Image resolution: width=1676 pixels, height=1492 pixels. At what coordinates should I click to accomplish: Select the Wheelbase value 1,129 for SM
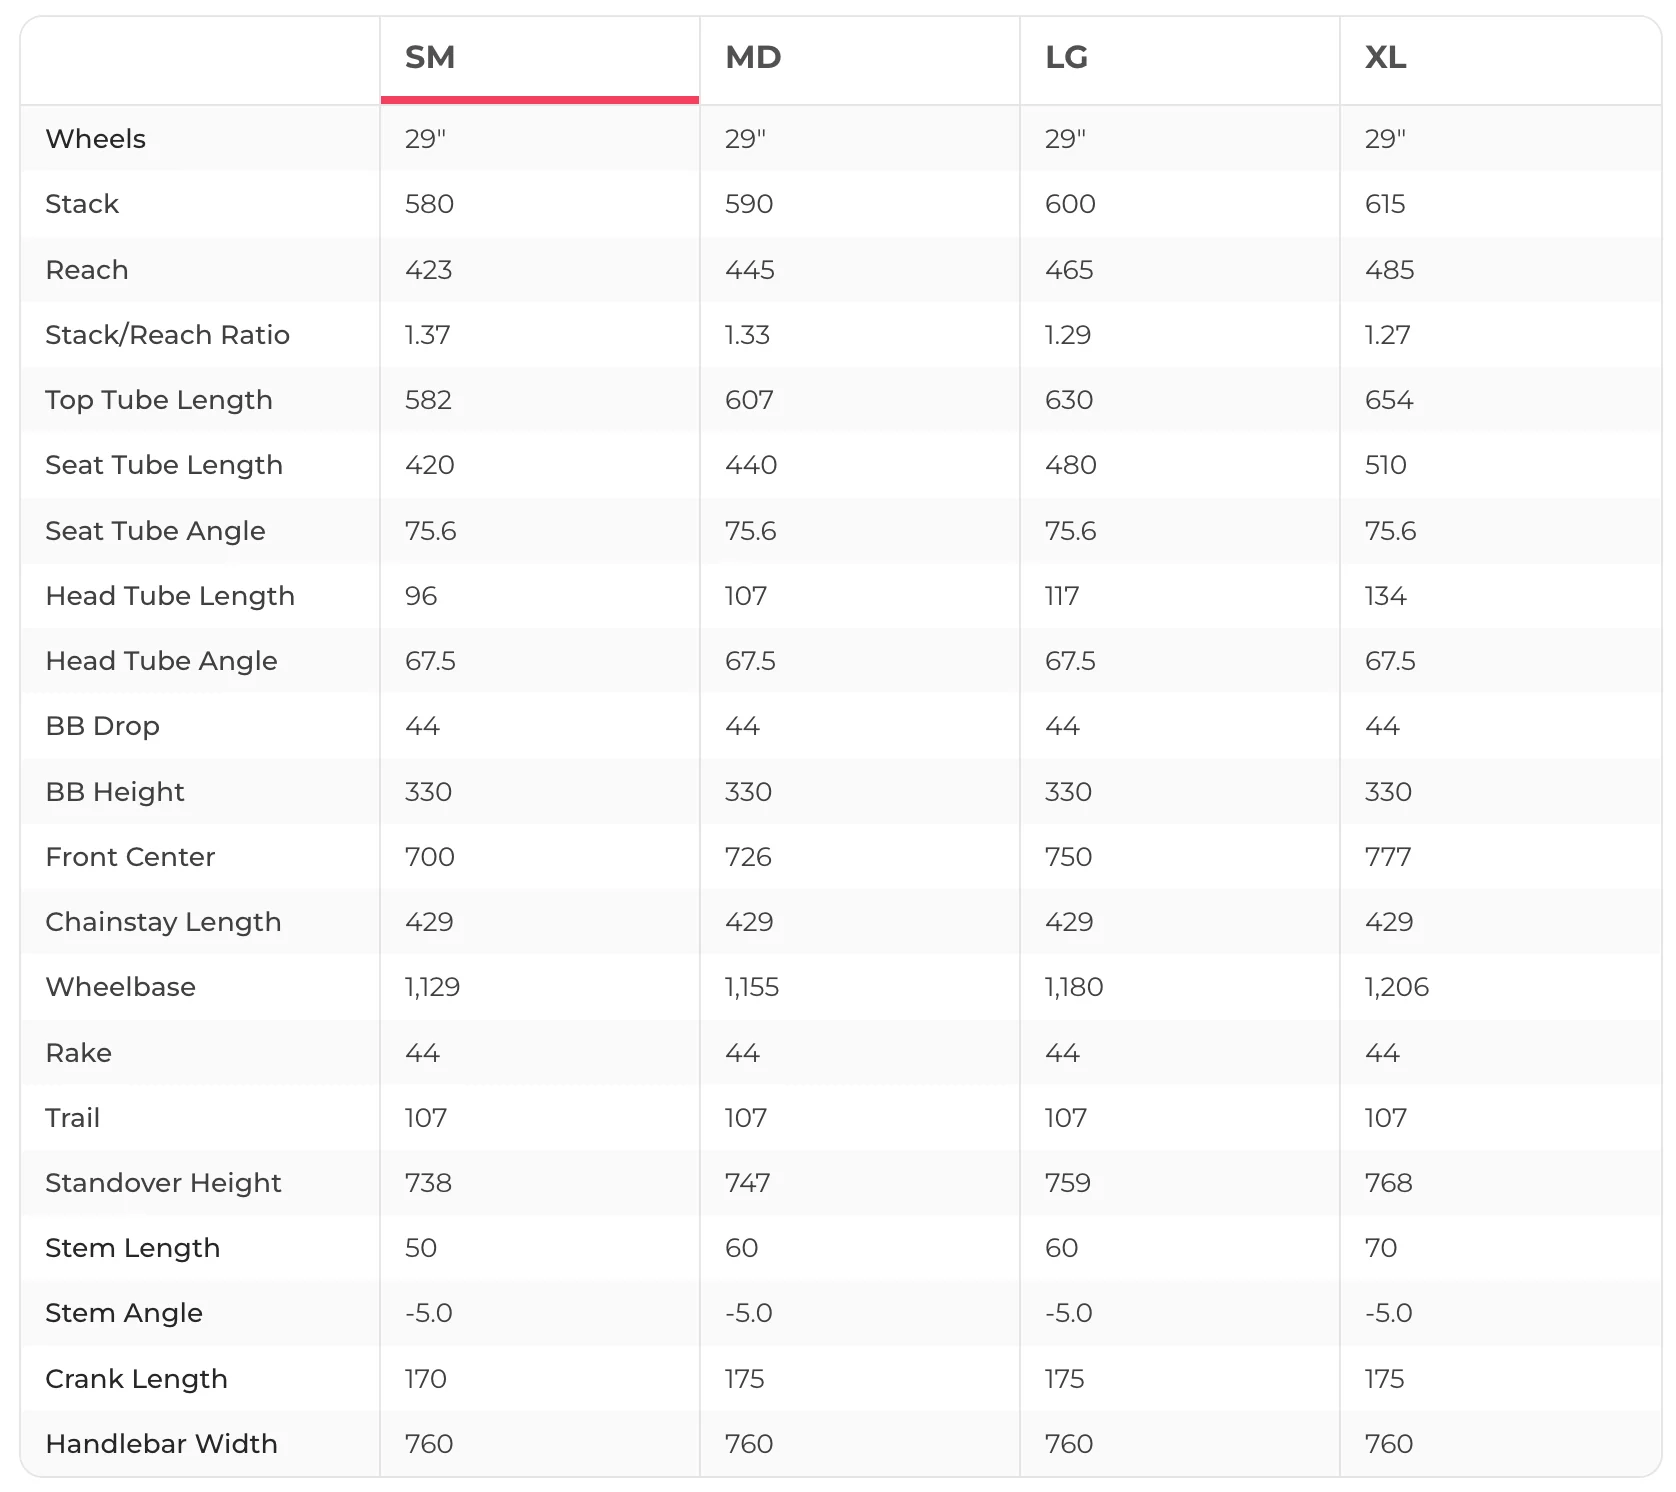click(432, 987)
